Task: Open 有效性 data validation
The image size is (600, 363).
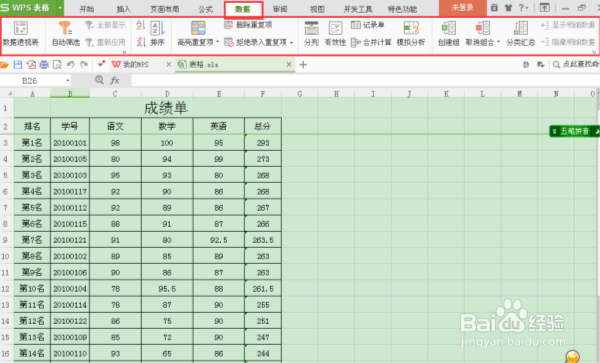Action: [x=335, y=34]
